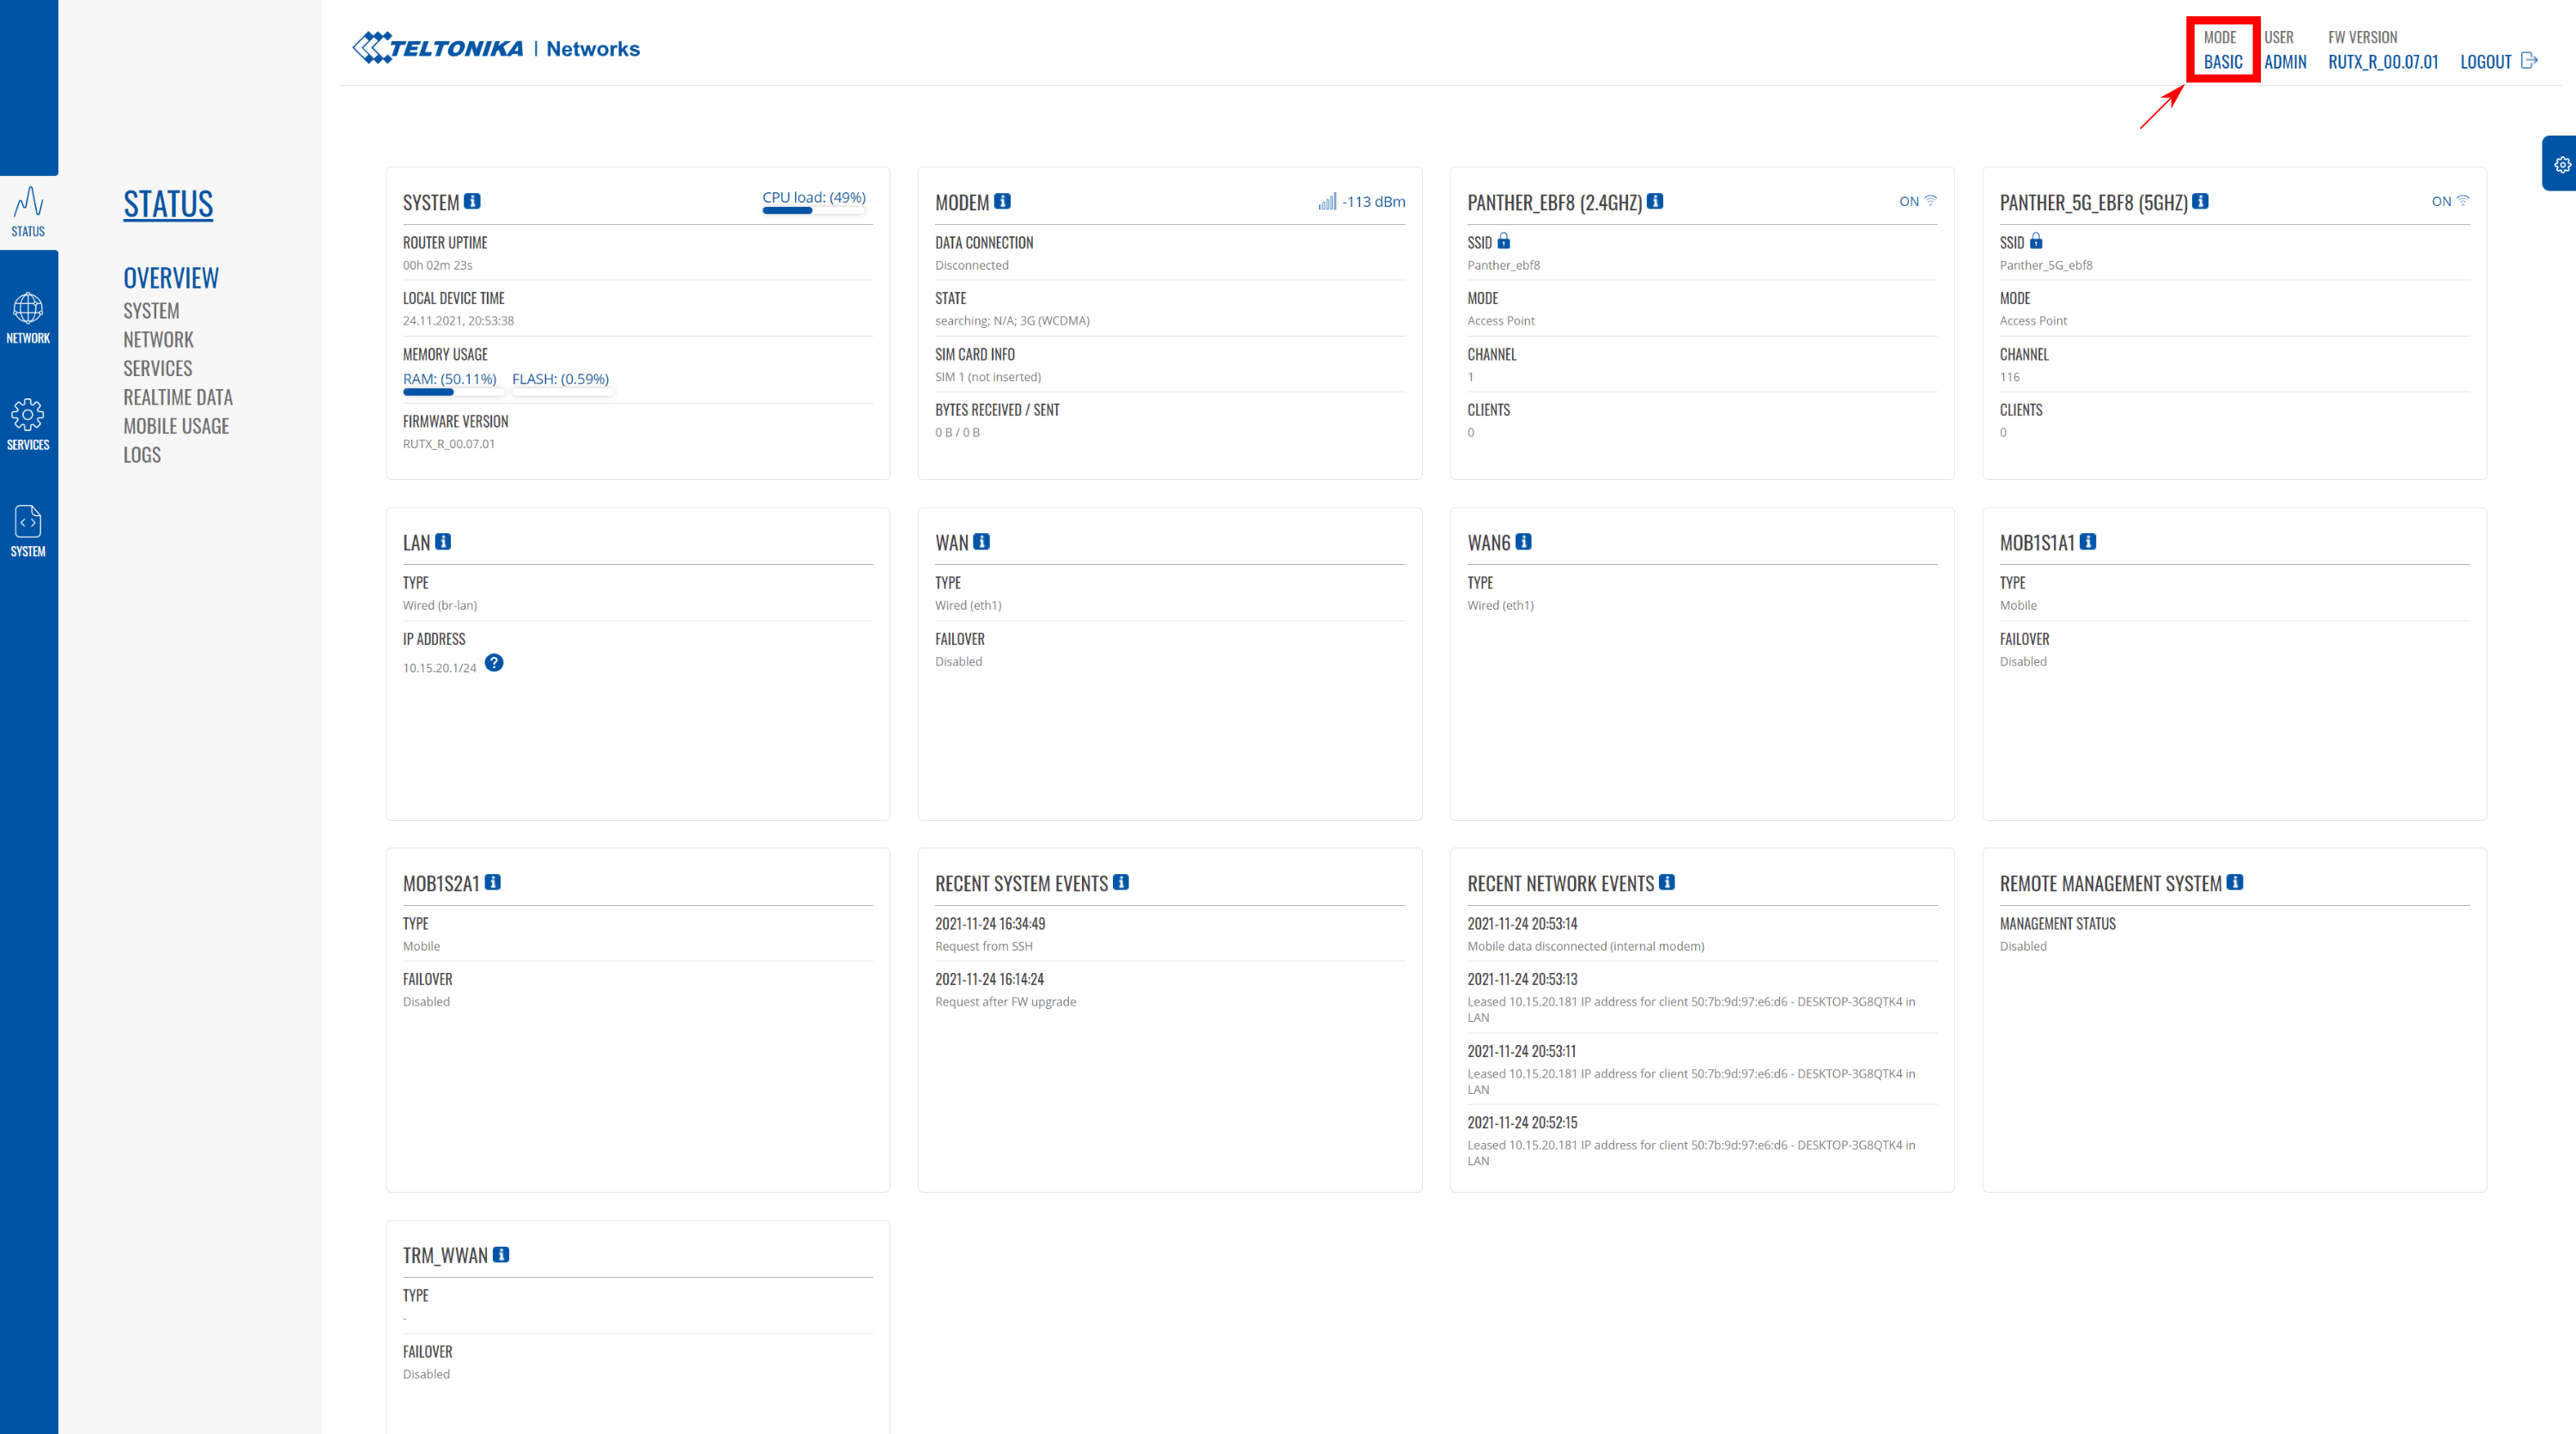Click the 10.15.20.1/24 IP address text

440,668
